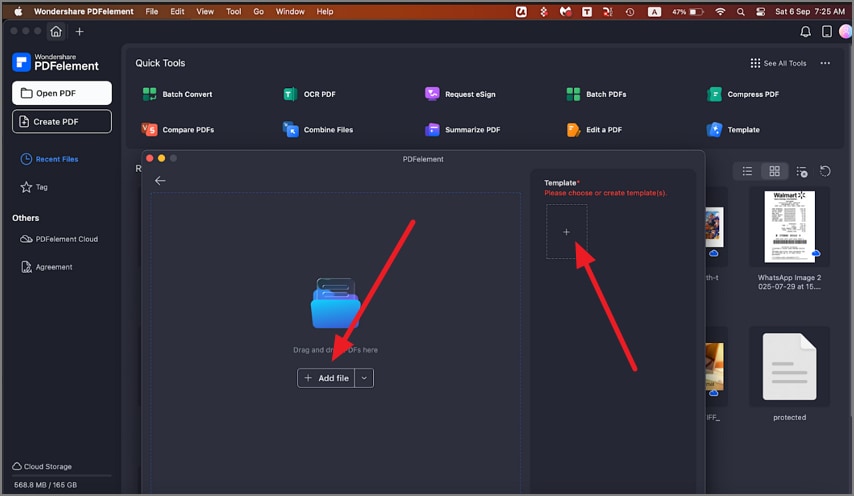Open the protected file thumbnail
This screenshot has height=496, width=854.
789,366
